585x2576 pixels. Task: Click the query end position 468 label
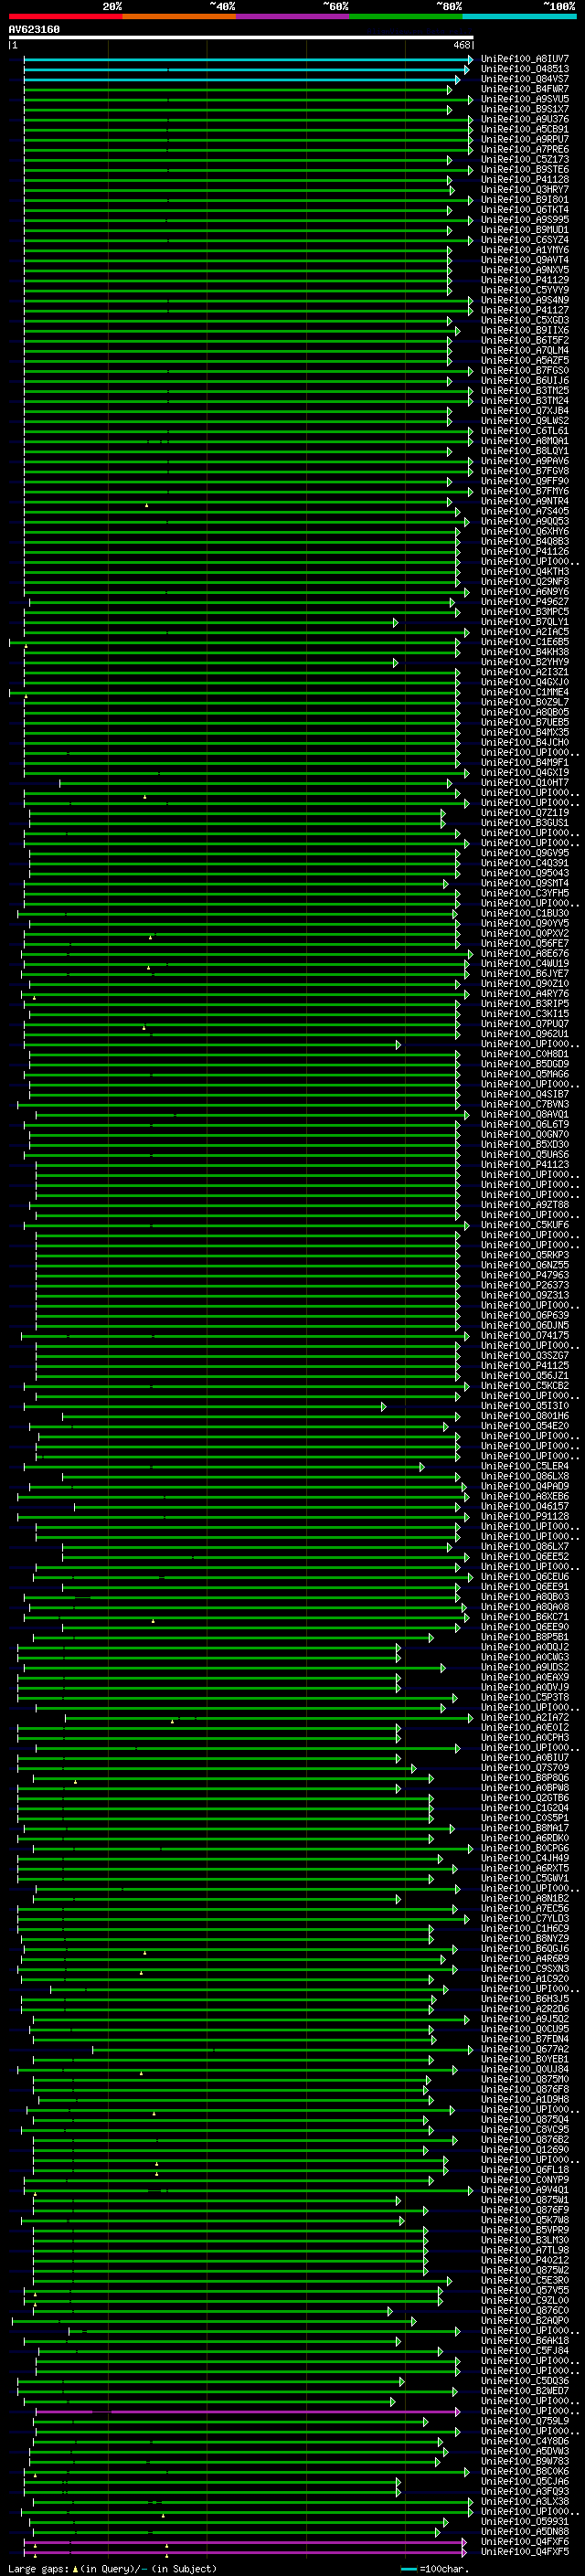point(462,45)
